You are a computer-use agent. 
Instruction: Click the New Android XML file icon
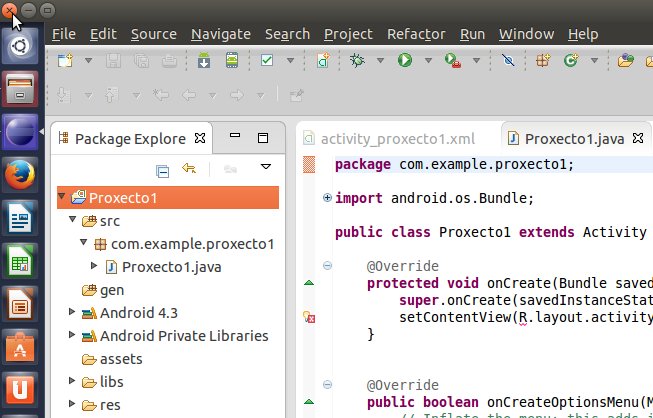[323, 61]
